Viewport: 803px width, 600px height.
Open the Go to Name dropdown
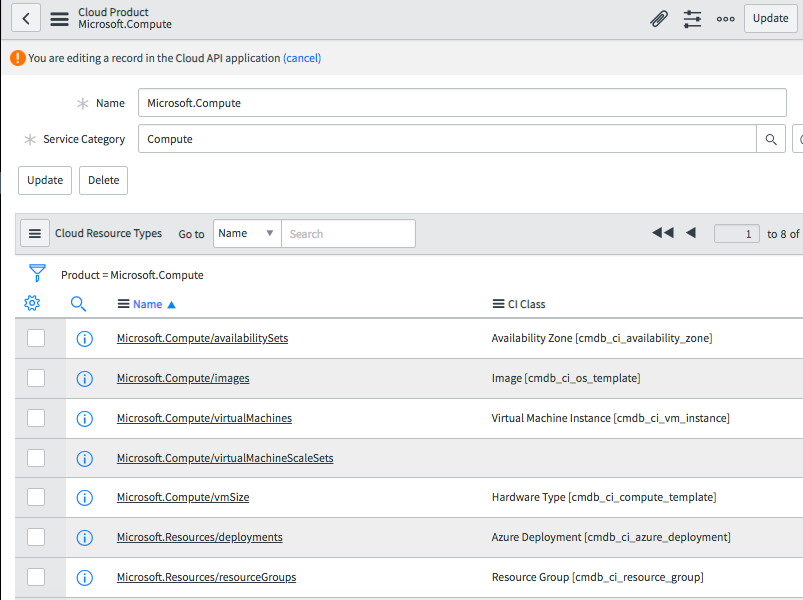pyautogui.click(x=247, y=233)
